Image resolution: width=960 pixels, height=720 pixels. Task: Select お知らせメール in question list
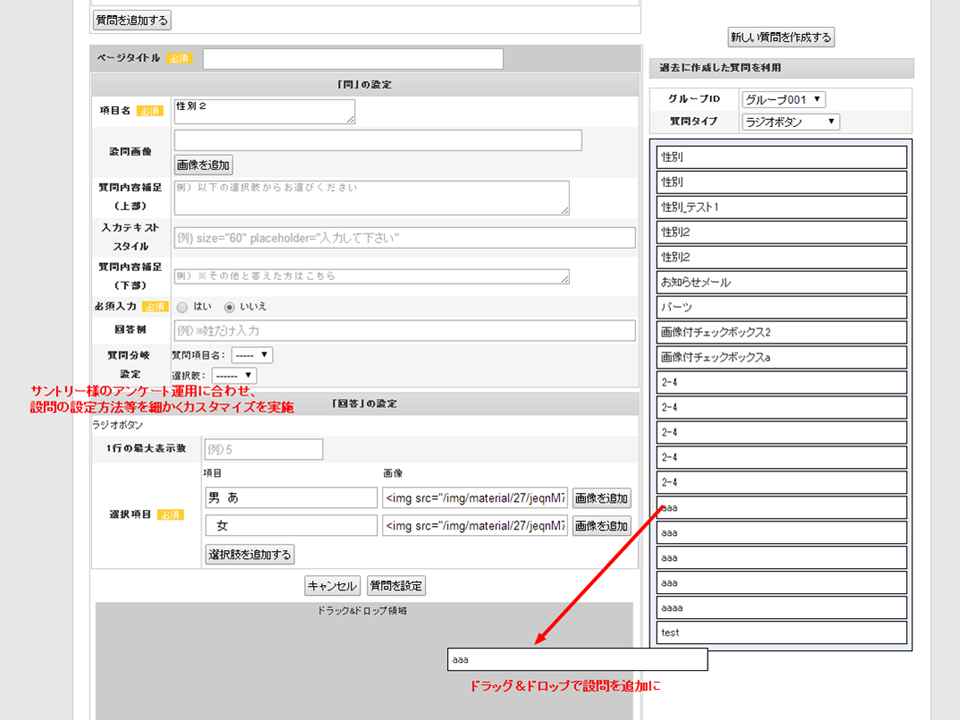(782, 282)
